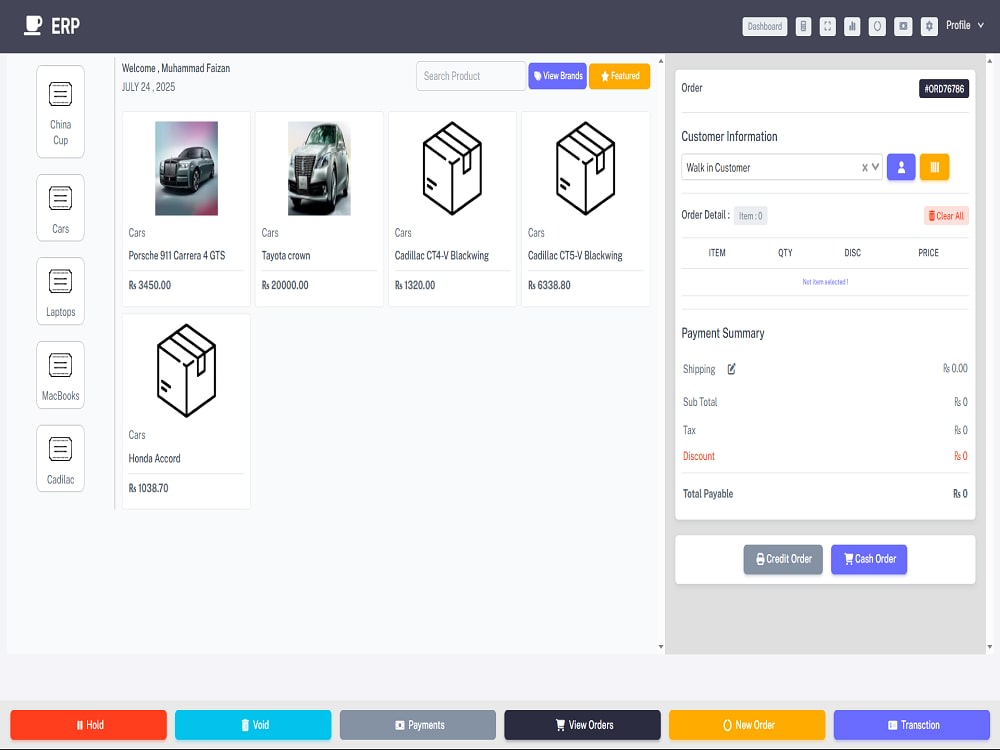Add Porsche 911 Carrera 4 GTS image
The height and width of the screenshot is (750, 1000).
pos(186,168)
